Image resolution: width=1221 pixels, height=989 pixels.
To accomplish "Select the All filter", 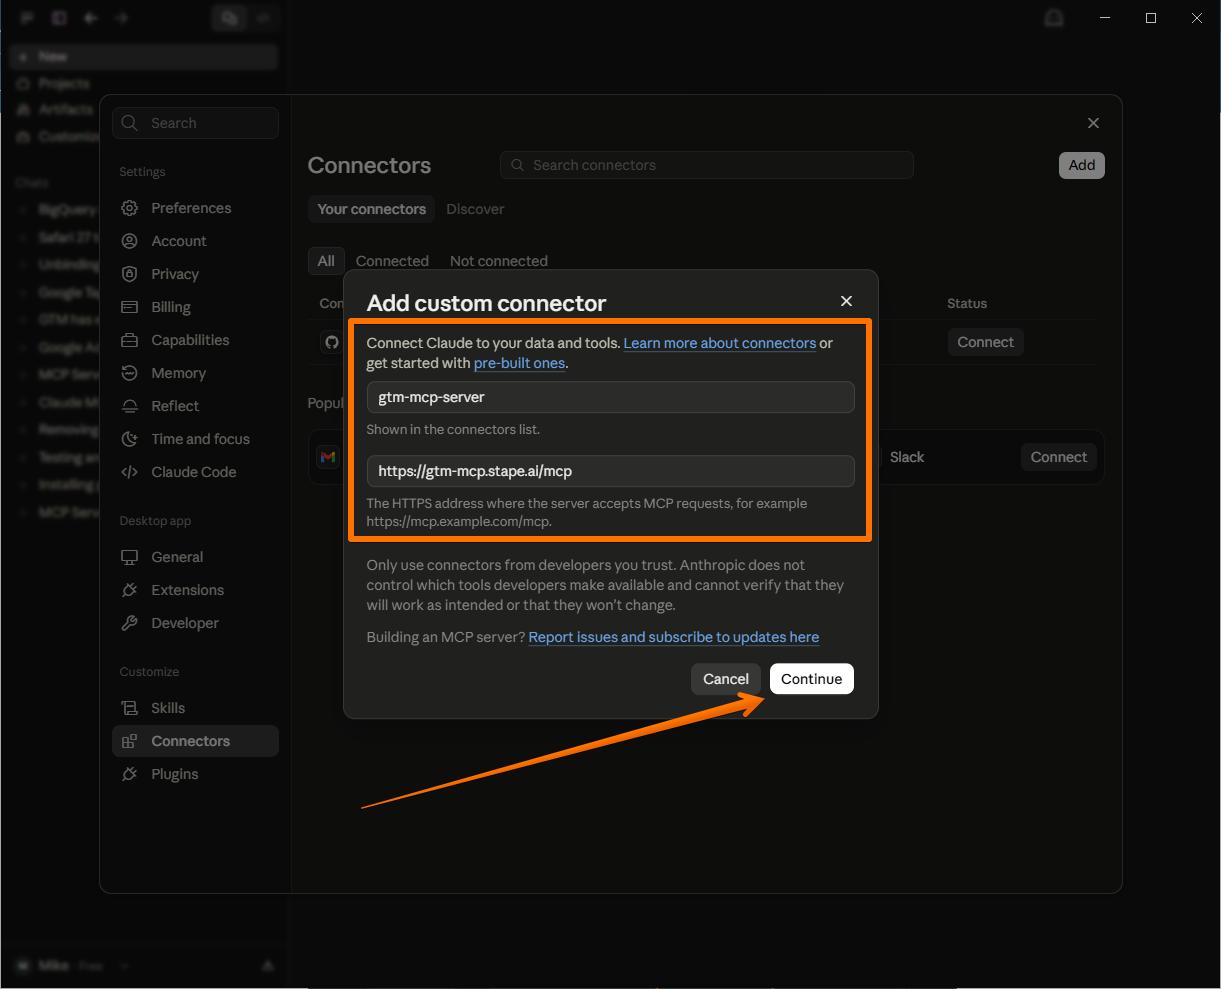I will point(326,261).
